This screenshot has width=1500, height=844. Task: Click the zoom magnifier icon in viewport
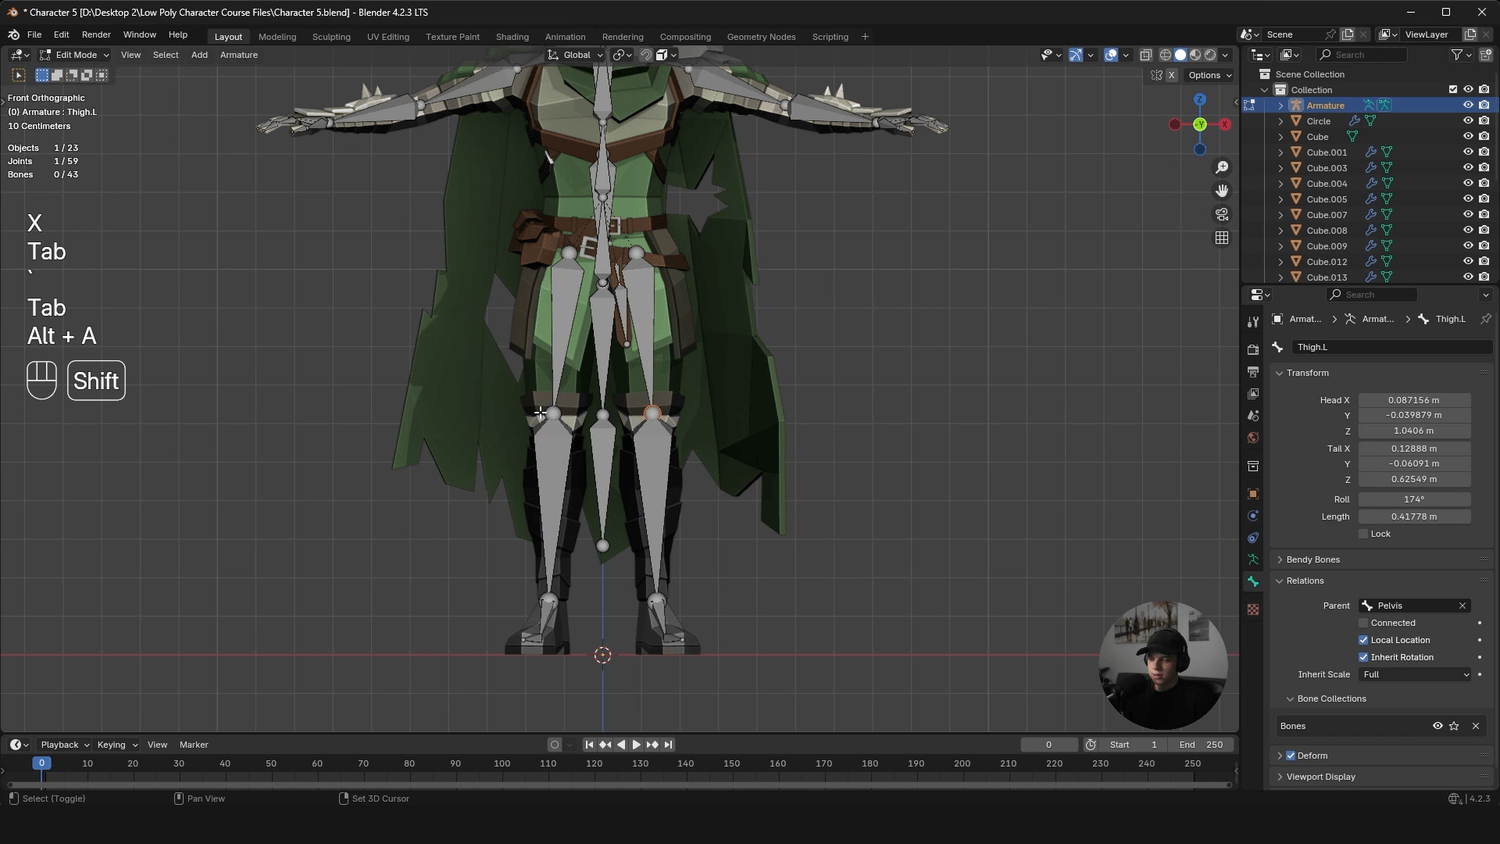click(1221, 168)
